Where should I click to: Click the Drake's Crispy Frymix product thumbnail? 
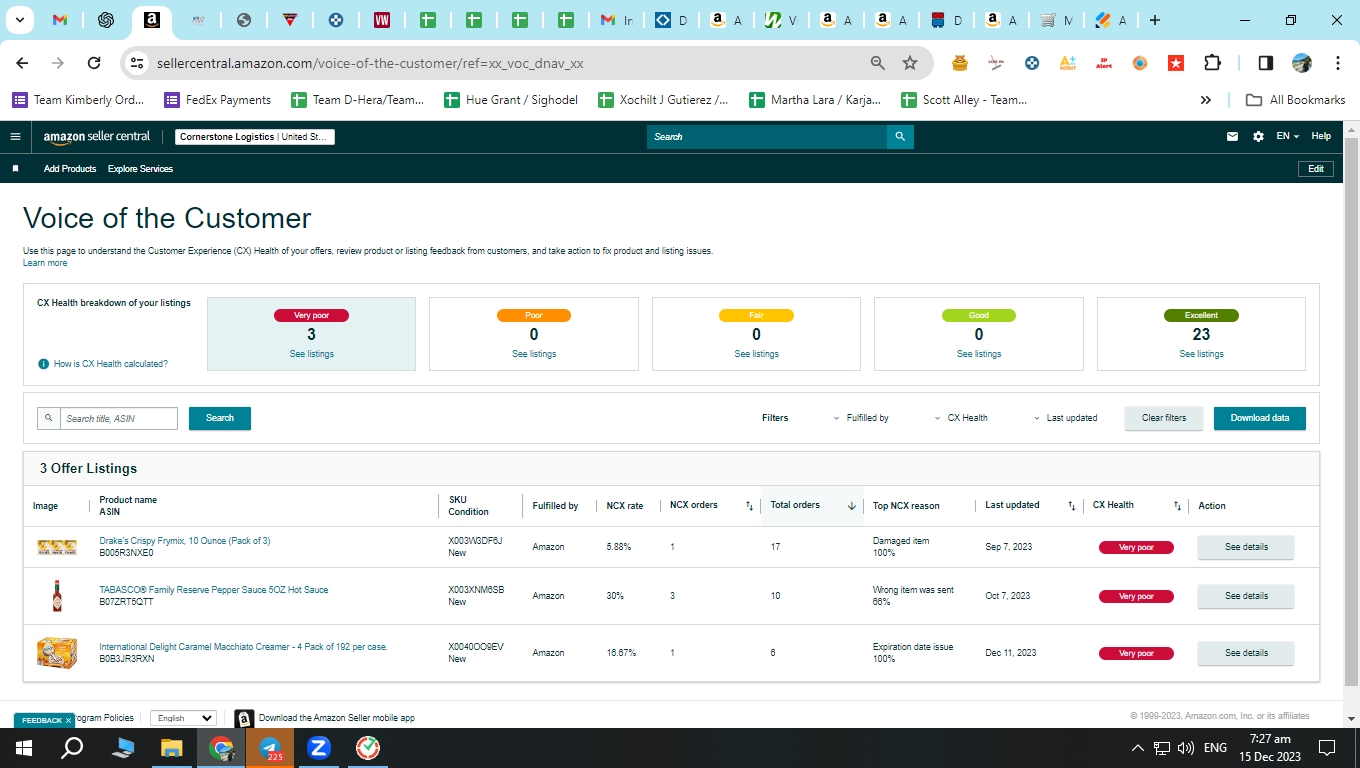point(57,547)
